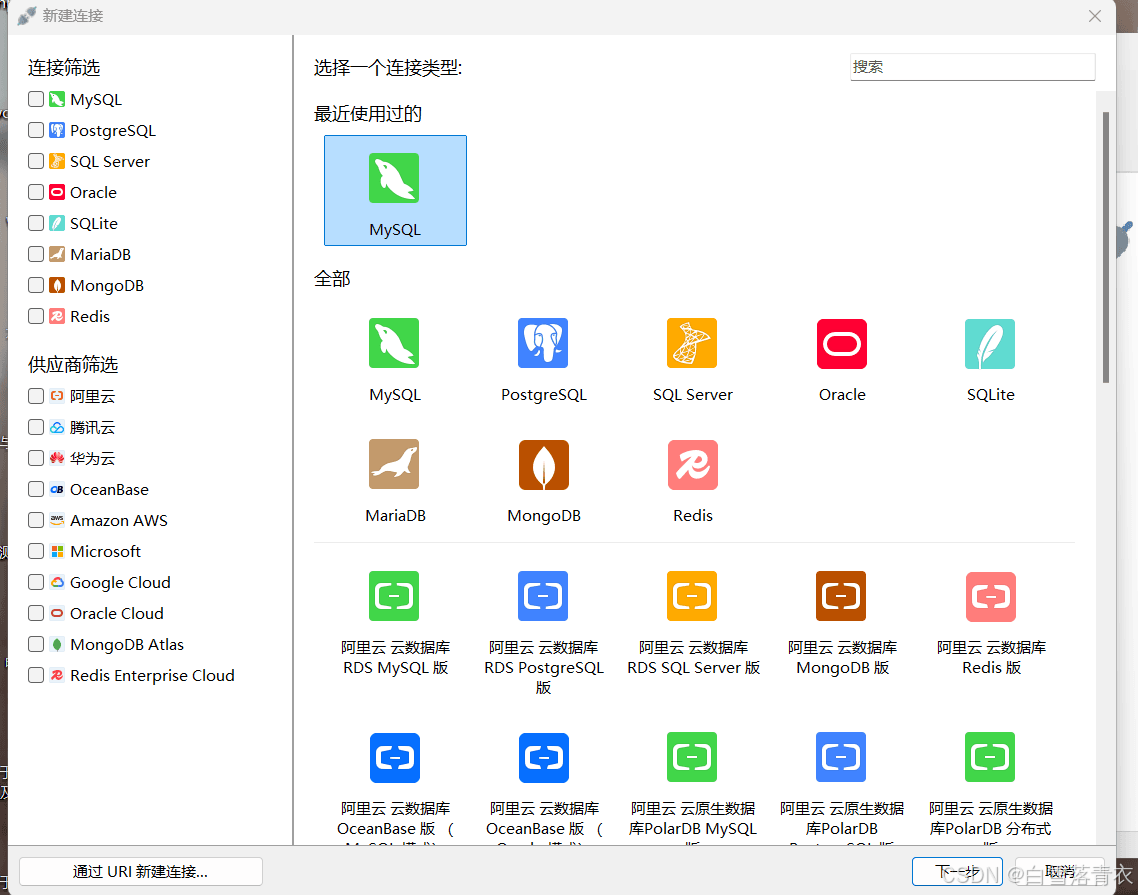Enable the 阿里云 vendor filter checkbox
This screenshot has height=895, width=1138.
(36, 397)
